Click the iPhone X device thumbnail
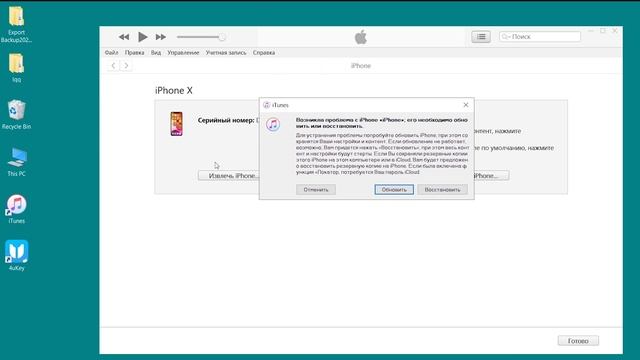Image resolution: width=640 pixels, height=360 pixels. (x=176, y=124)
